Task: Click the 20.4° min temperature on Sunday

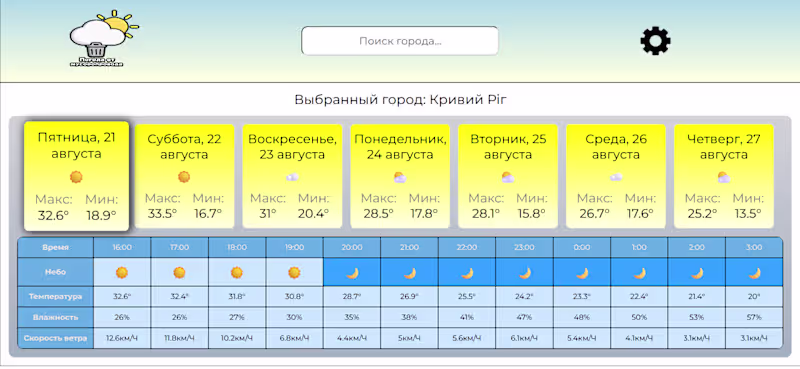Action: tap(313, 213)
